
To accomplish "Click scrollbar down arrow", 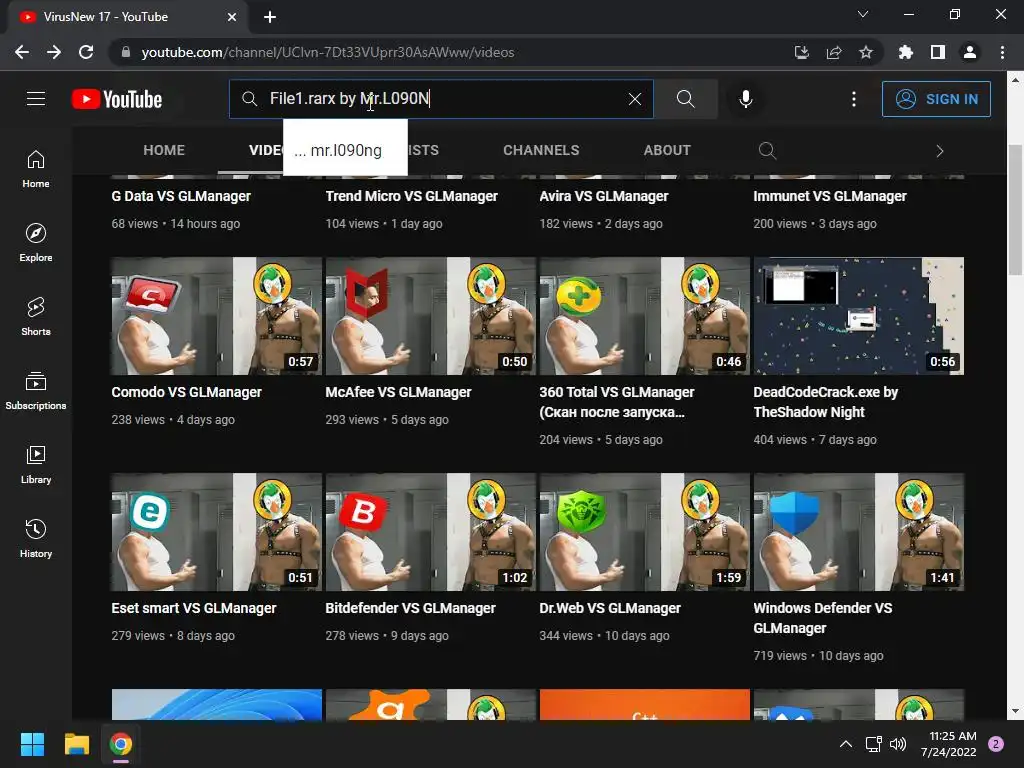I will 1015,711.
